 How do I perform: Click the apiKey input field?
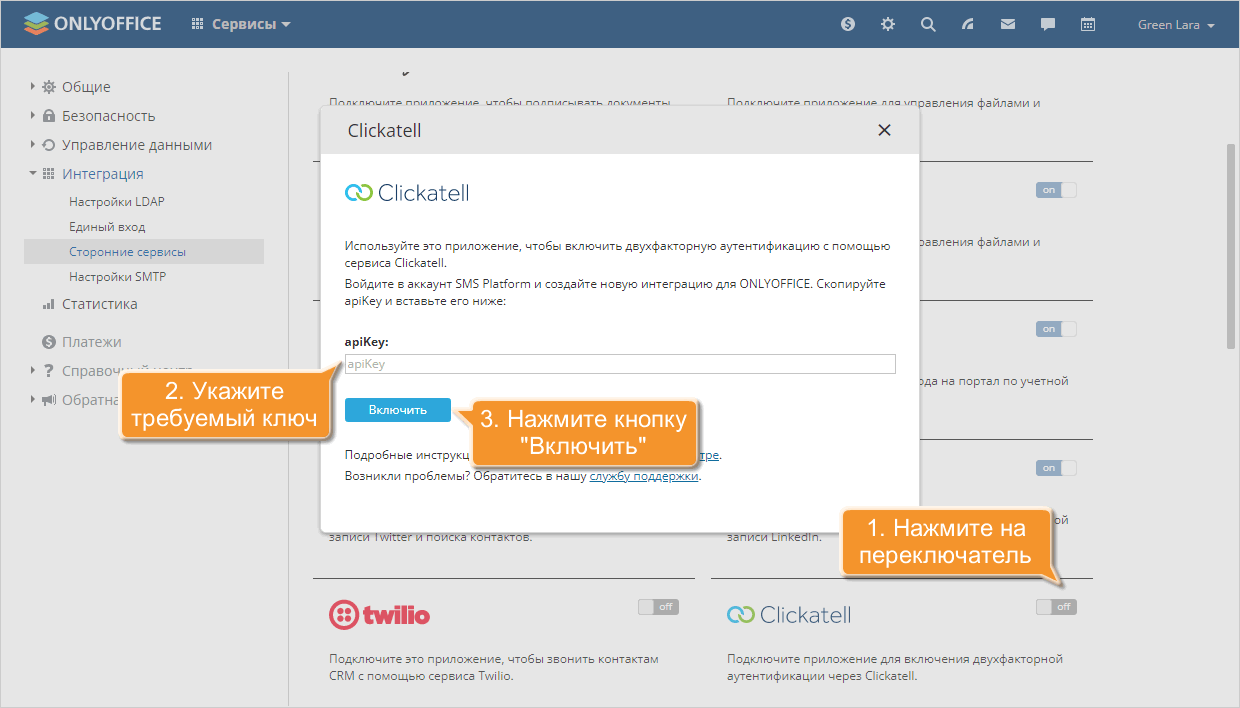(620, 364)
